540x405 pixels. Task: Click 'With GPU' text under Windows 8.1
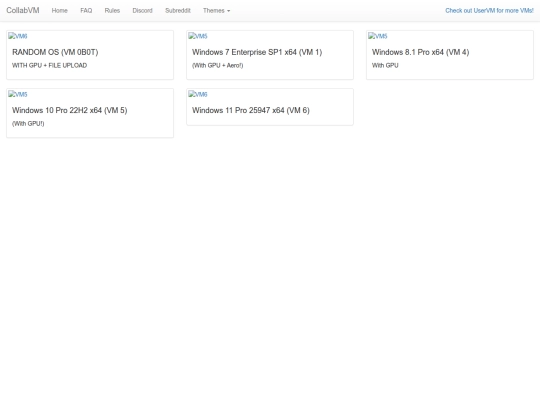tap(385, 65)
